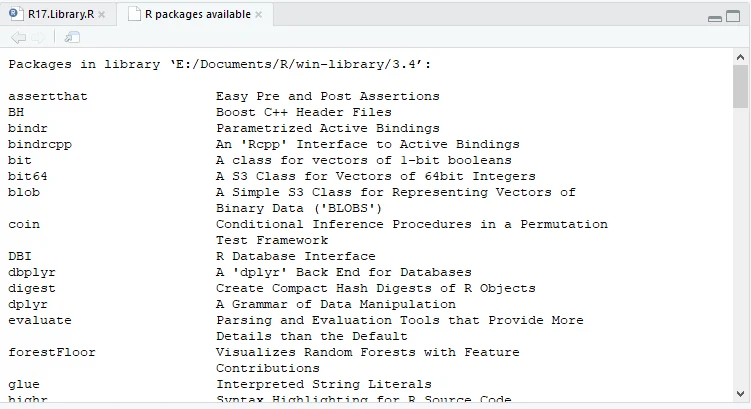Switch to the R17.Library.R tab
This screenshot has width=751, height=409.
coord(58,15)
